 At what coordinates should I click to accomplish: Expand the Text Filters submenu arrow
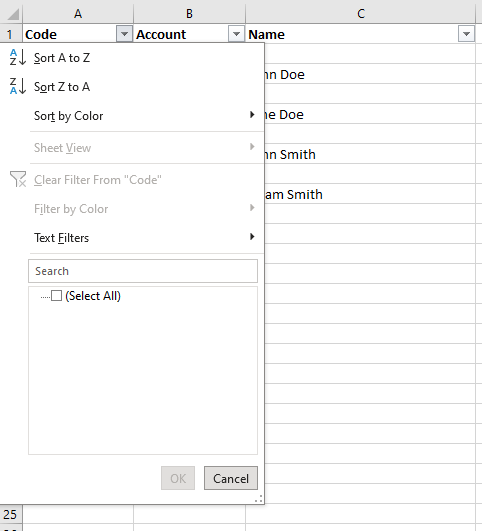252,236
